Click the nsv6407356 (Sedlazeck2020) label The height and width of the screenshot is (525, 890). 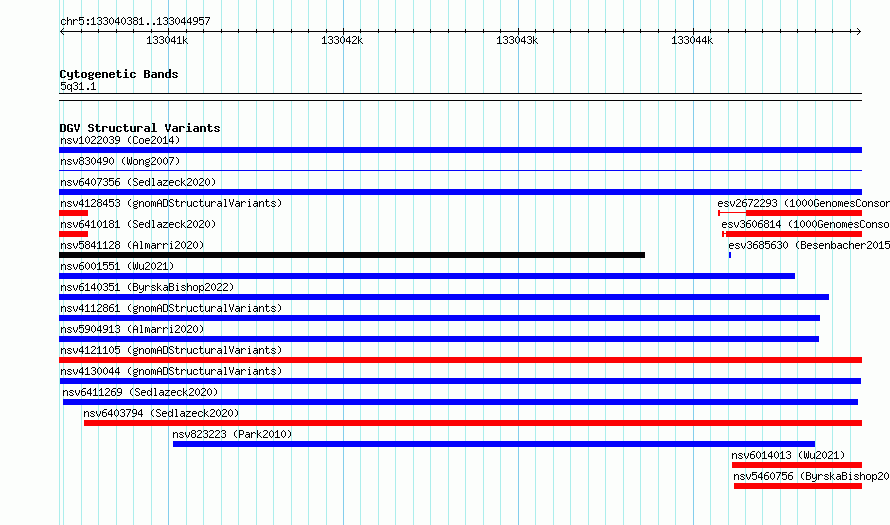(x=138, y=182)
